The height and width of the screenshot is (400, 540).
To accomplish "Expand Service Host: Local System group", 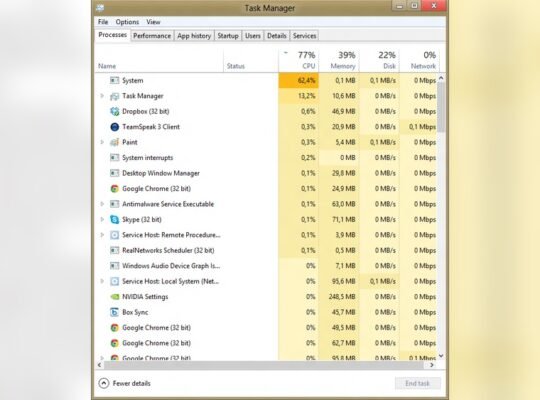I will (x=102, y=281).
